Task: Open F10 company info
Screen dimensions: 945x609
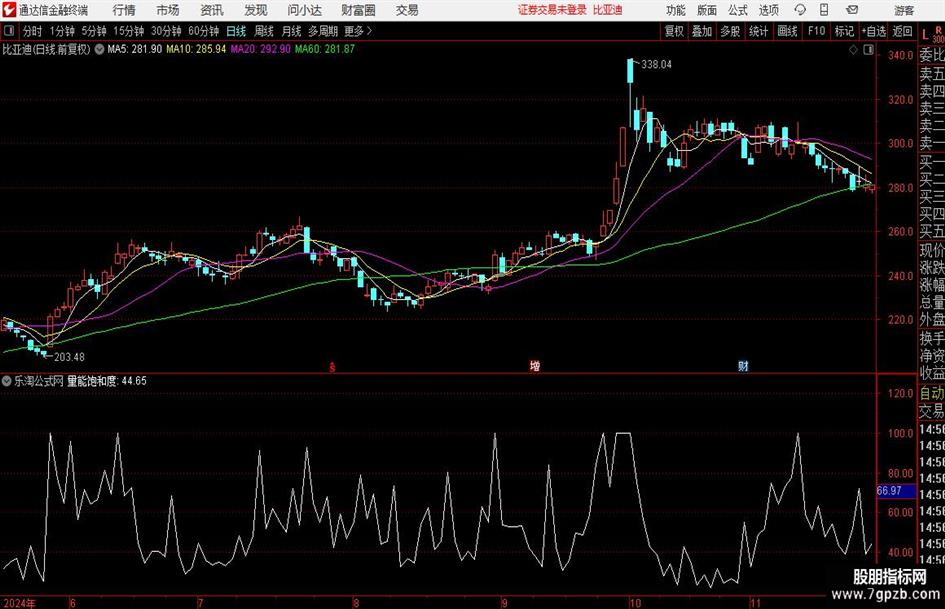Action: point(817,31)
